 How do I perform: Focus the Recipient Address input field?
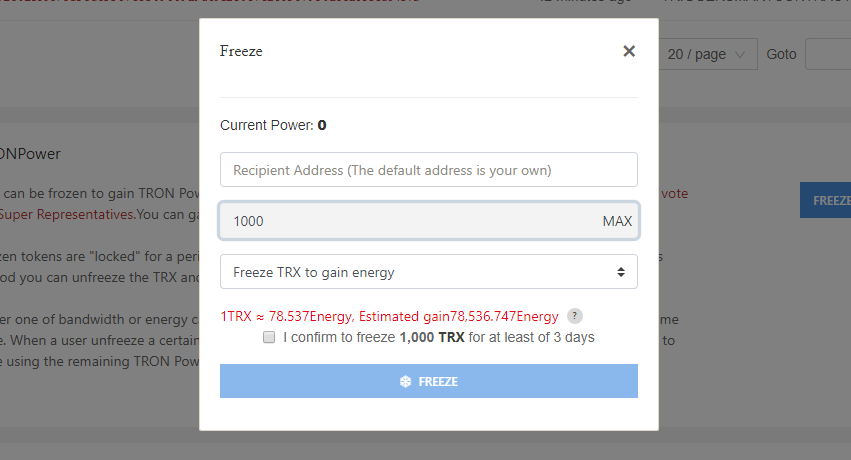[x=428, y=170]
